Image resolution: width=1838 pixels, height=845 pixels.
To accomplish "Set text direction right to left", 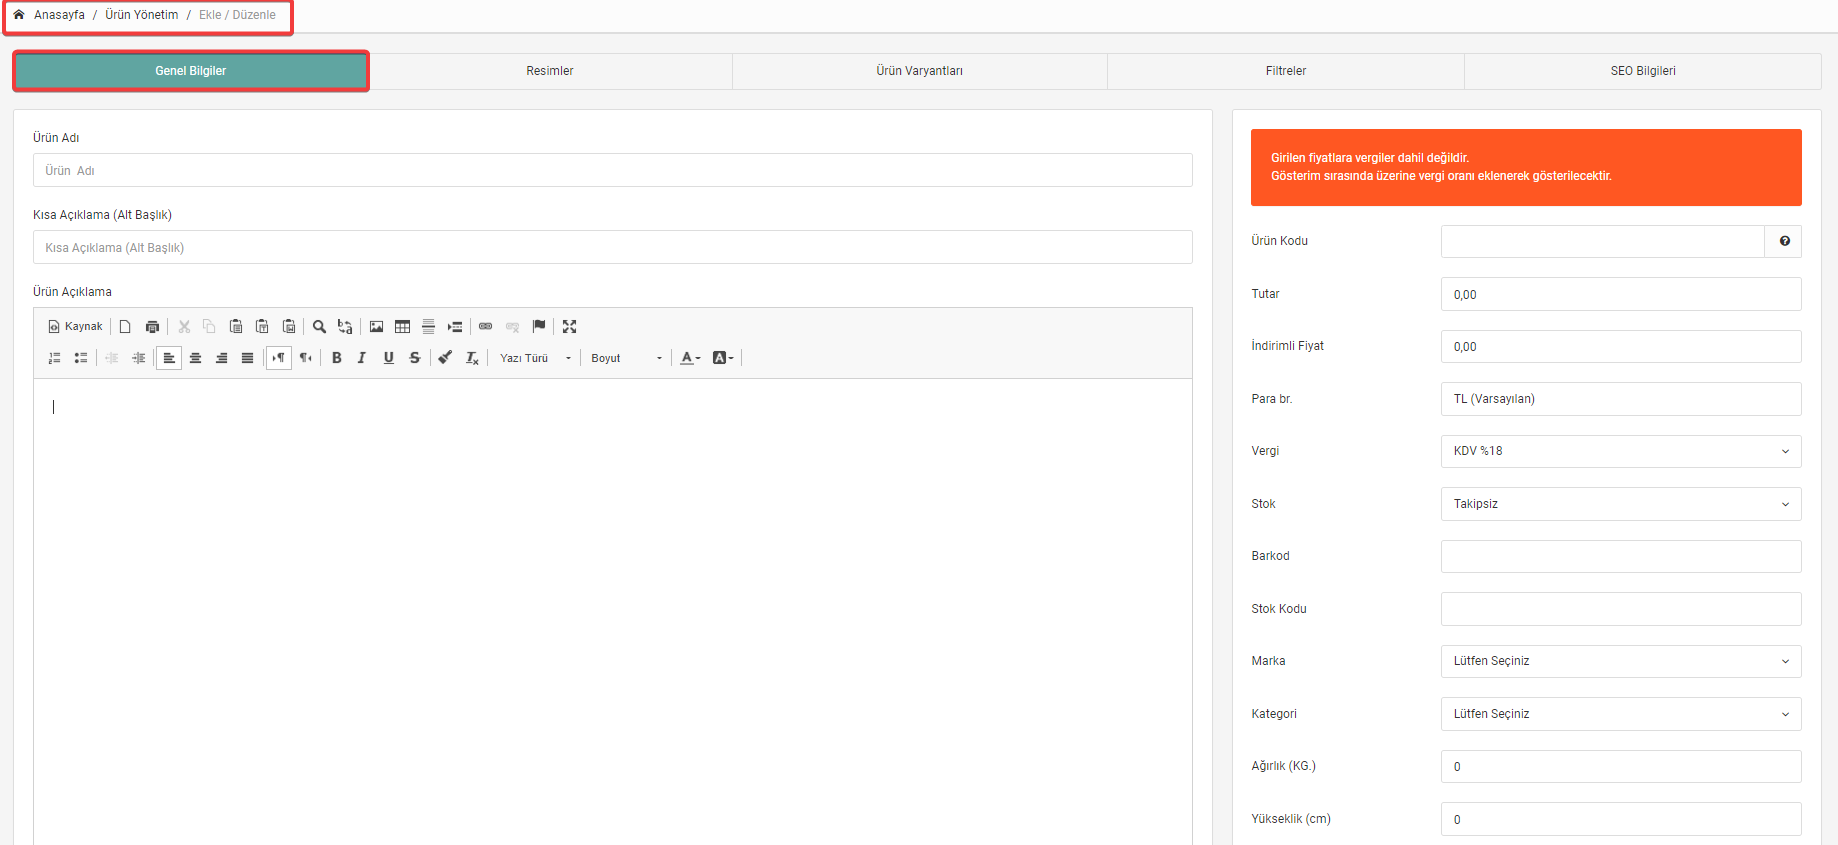I will point(305,358).
